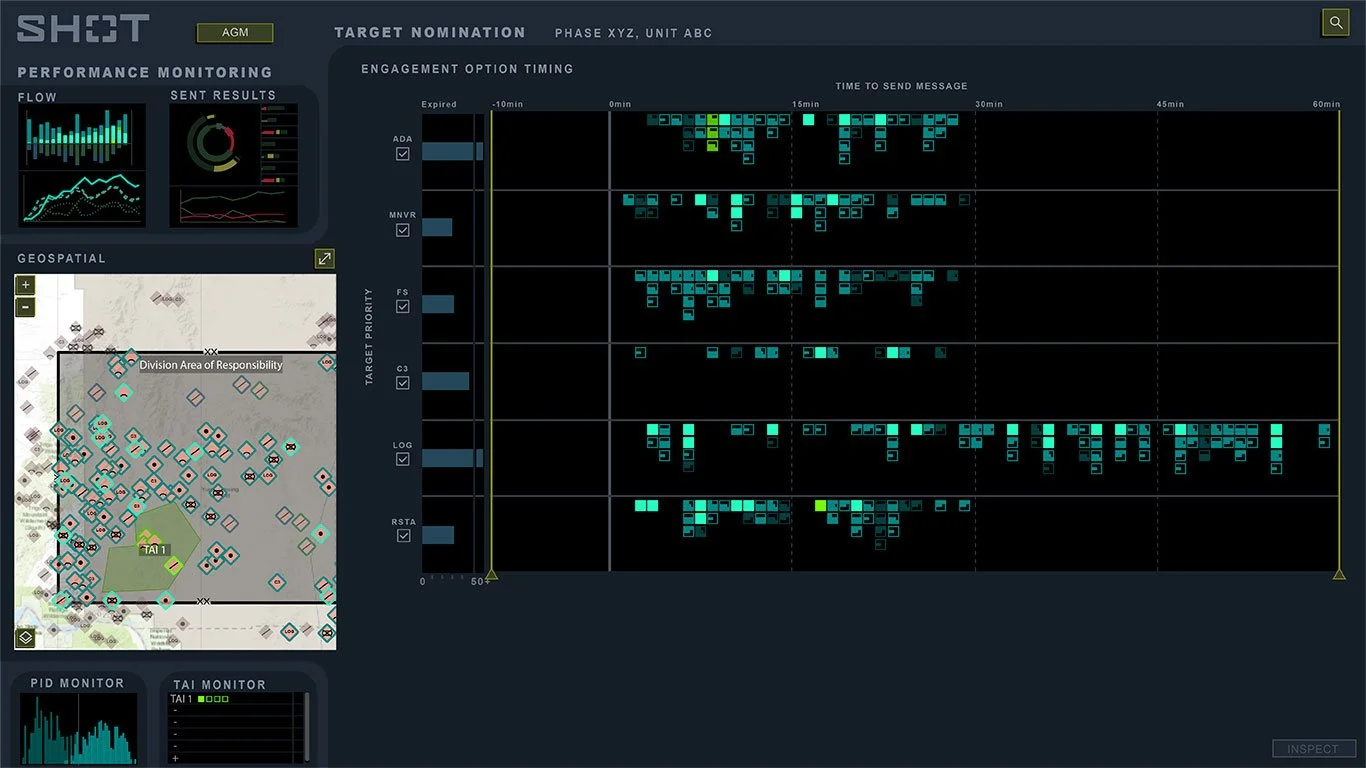The width and height of the screenshot is (1366, 768).
Task: Select the TARGET NOMINATION header
Action: pos(430,32)
